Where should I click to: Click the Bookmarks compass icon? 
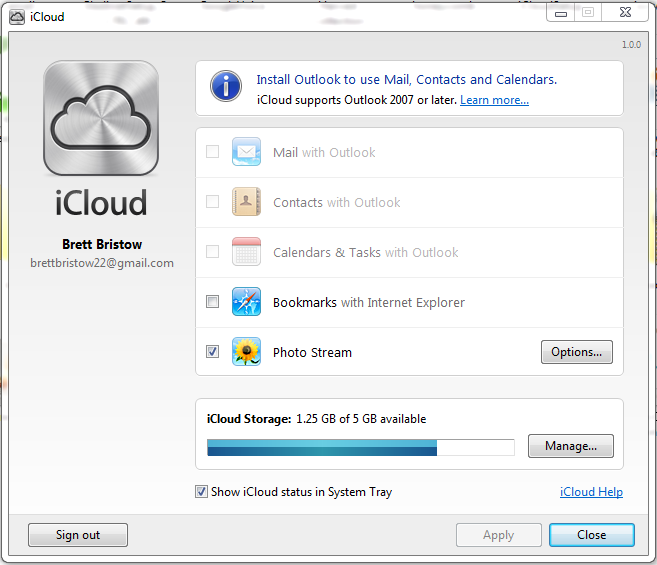246,301
